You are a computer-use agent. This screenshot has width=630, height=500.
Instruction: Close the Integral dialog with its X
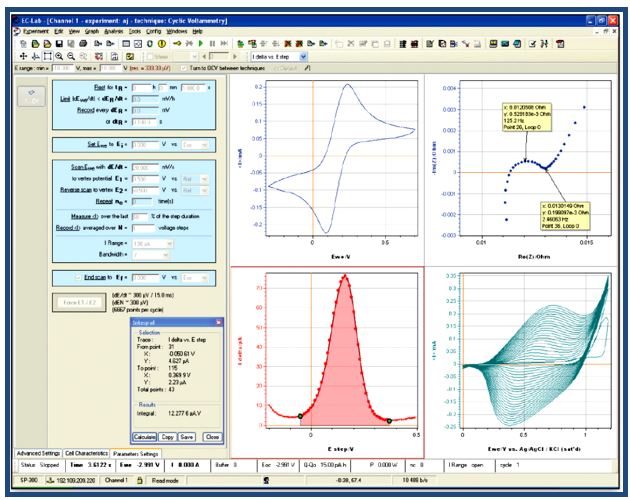[220, 323]
